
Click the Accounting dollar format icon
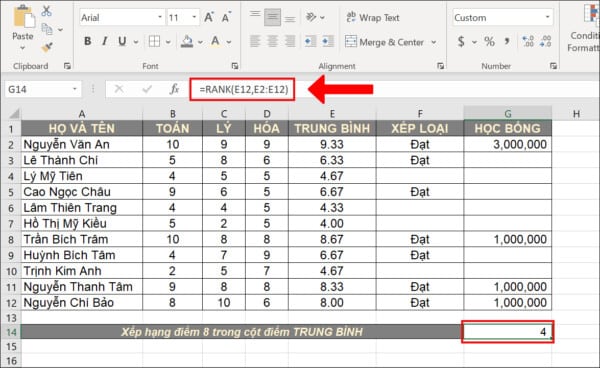coord(461,41)
